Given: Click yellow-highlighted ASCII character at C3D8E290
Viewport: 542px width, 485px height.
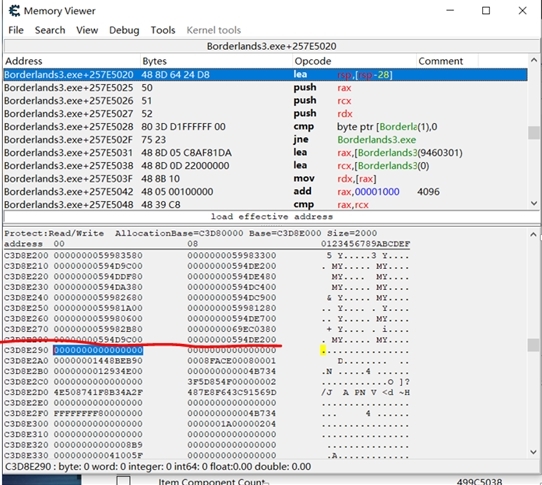Looking at the screenshot, I should (323, 351).
